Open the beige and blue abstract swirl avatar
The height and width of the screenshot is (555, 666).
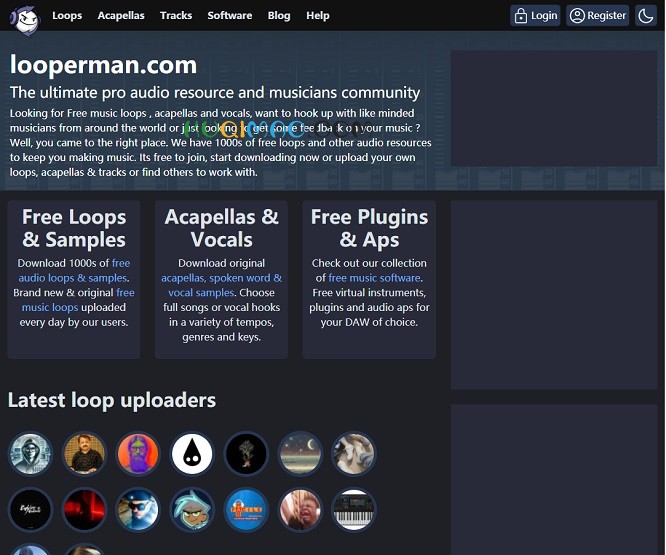354,453
